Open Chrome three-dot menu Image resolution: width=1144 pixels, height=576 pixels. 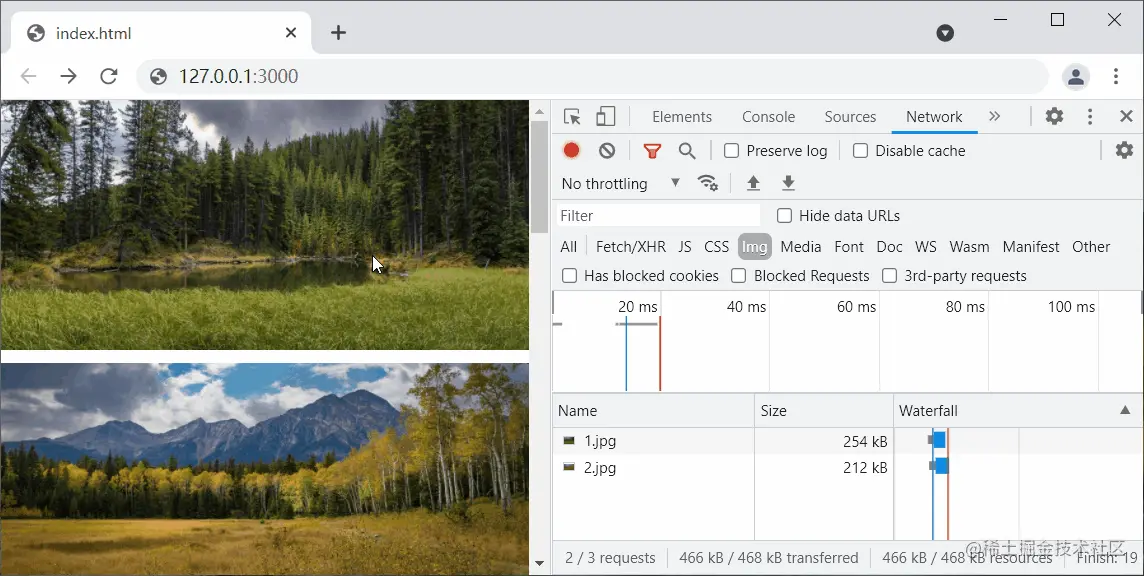tap(1116, 76)
